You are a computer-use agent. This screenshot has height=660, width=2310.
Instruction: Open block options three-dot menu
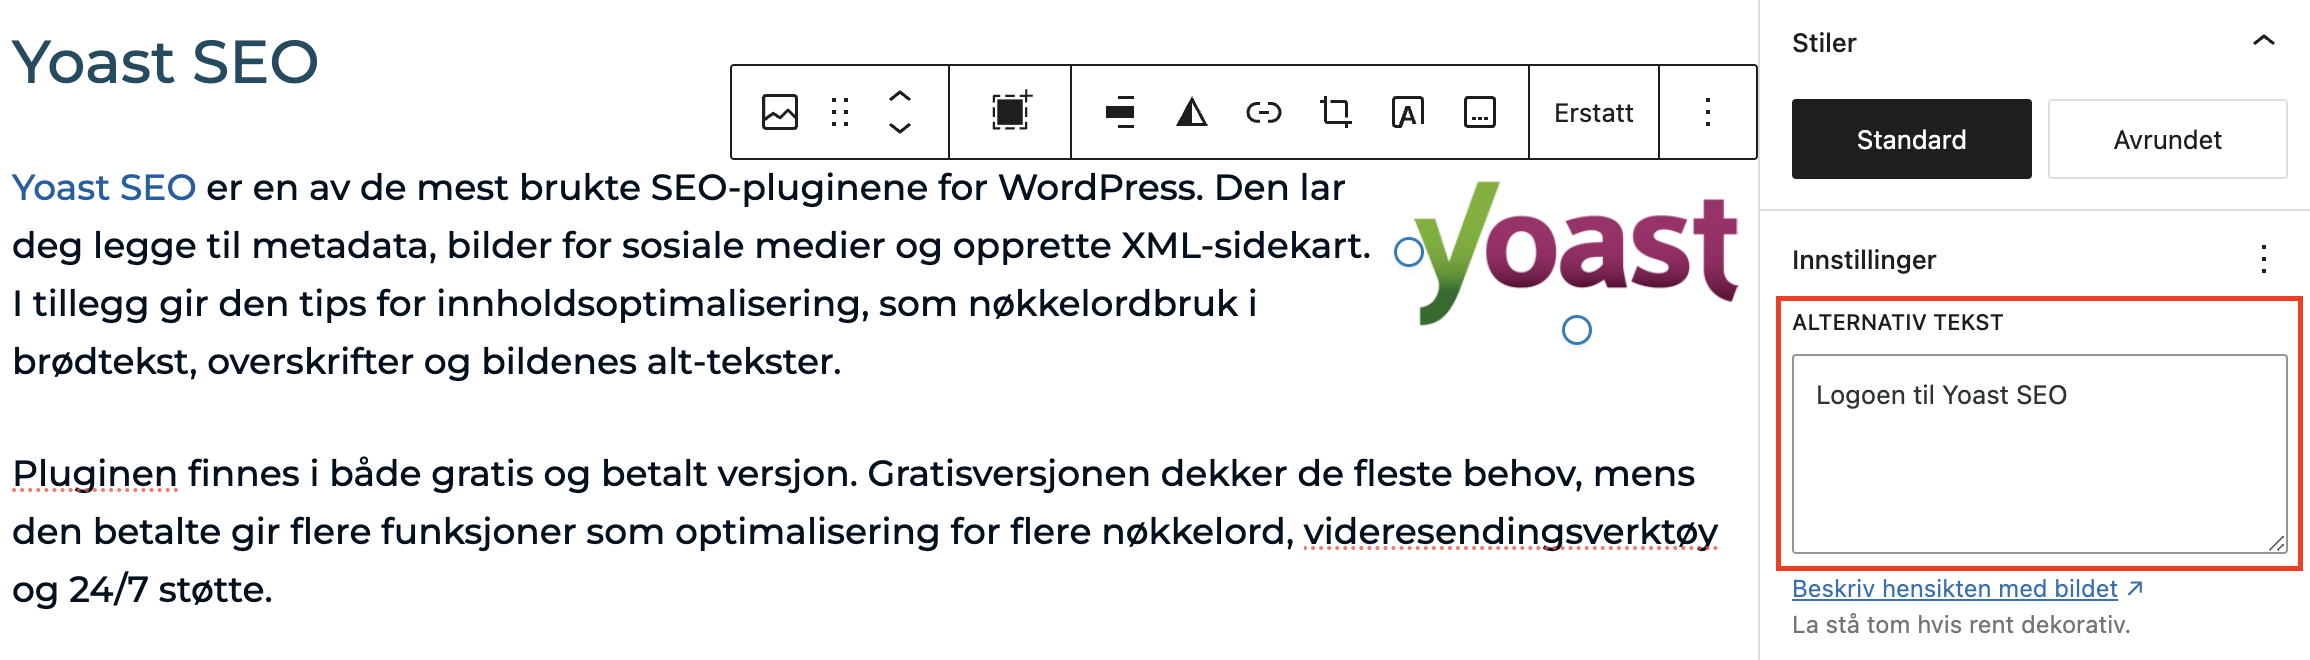point(1708,112)
